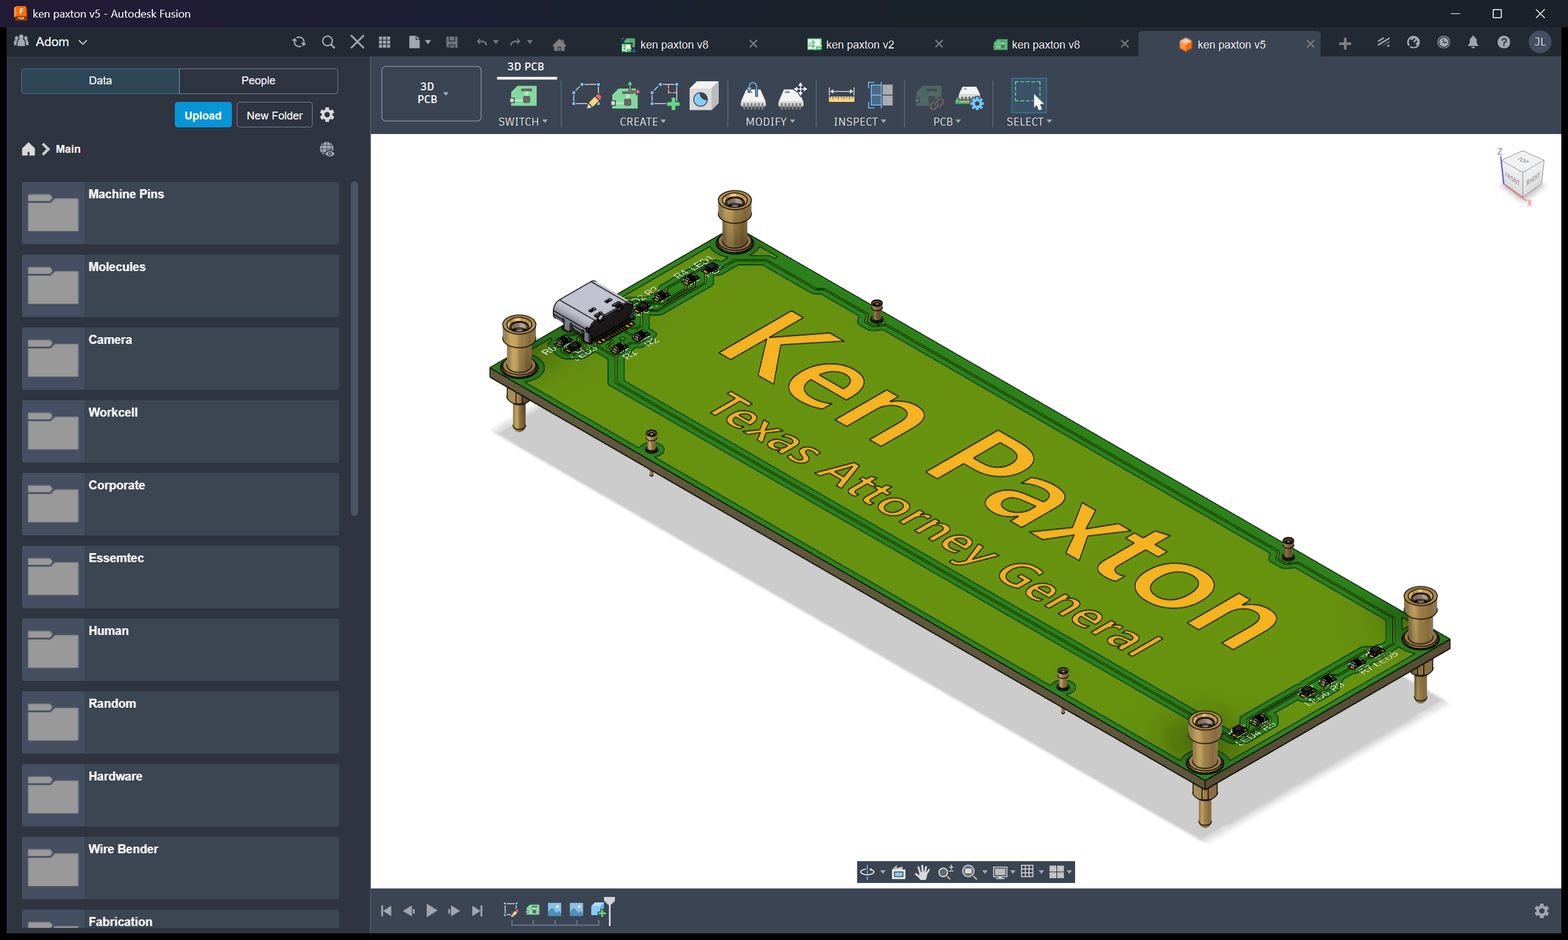
Task: Undo the last action
Action: [x=482, y=42]
